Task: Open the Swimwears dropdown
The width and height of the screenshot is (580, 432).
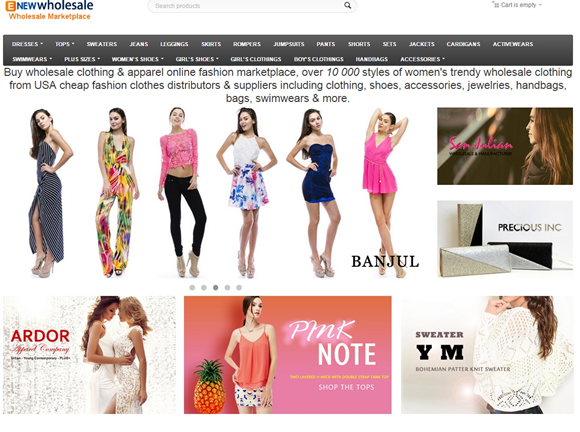Action: (32, 59)
